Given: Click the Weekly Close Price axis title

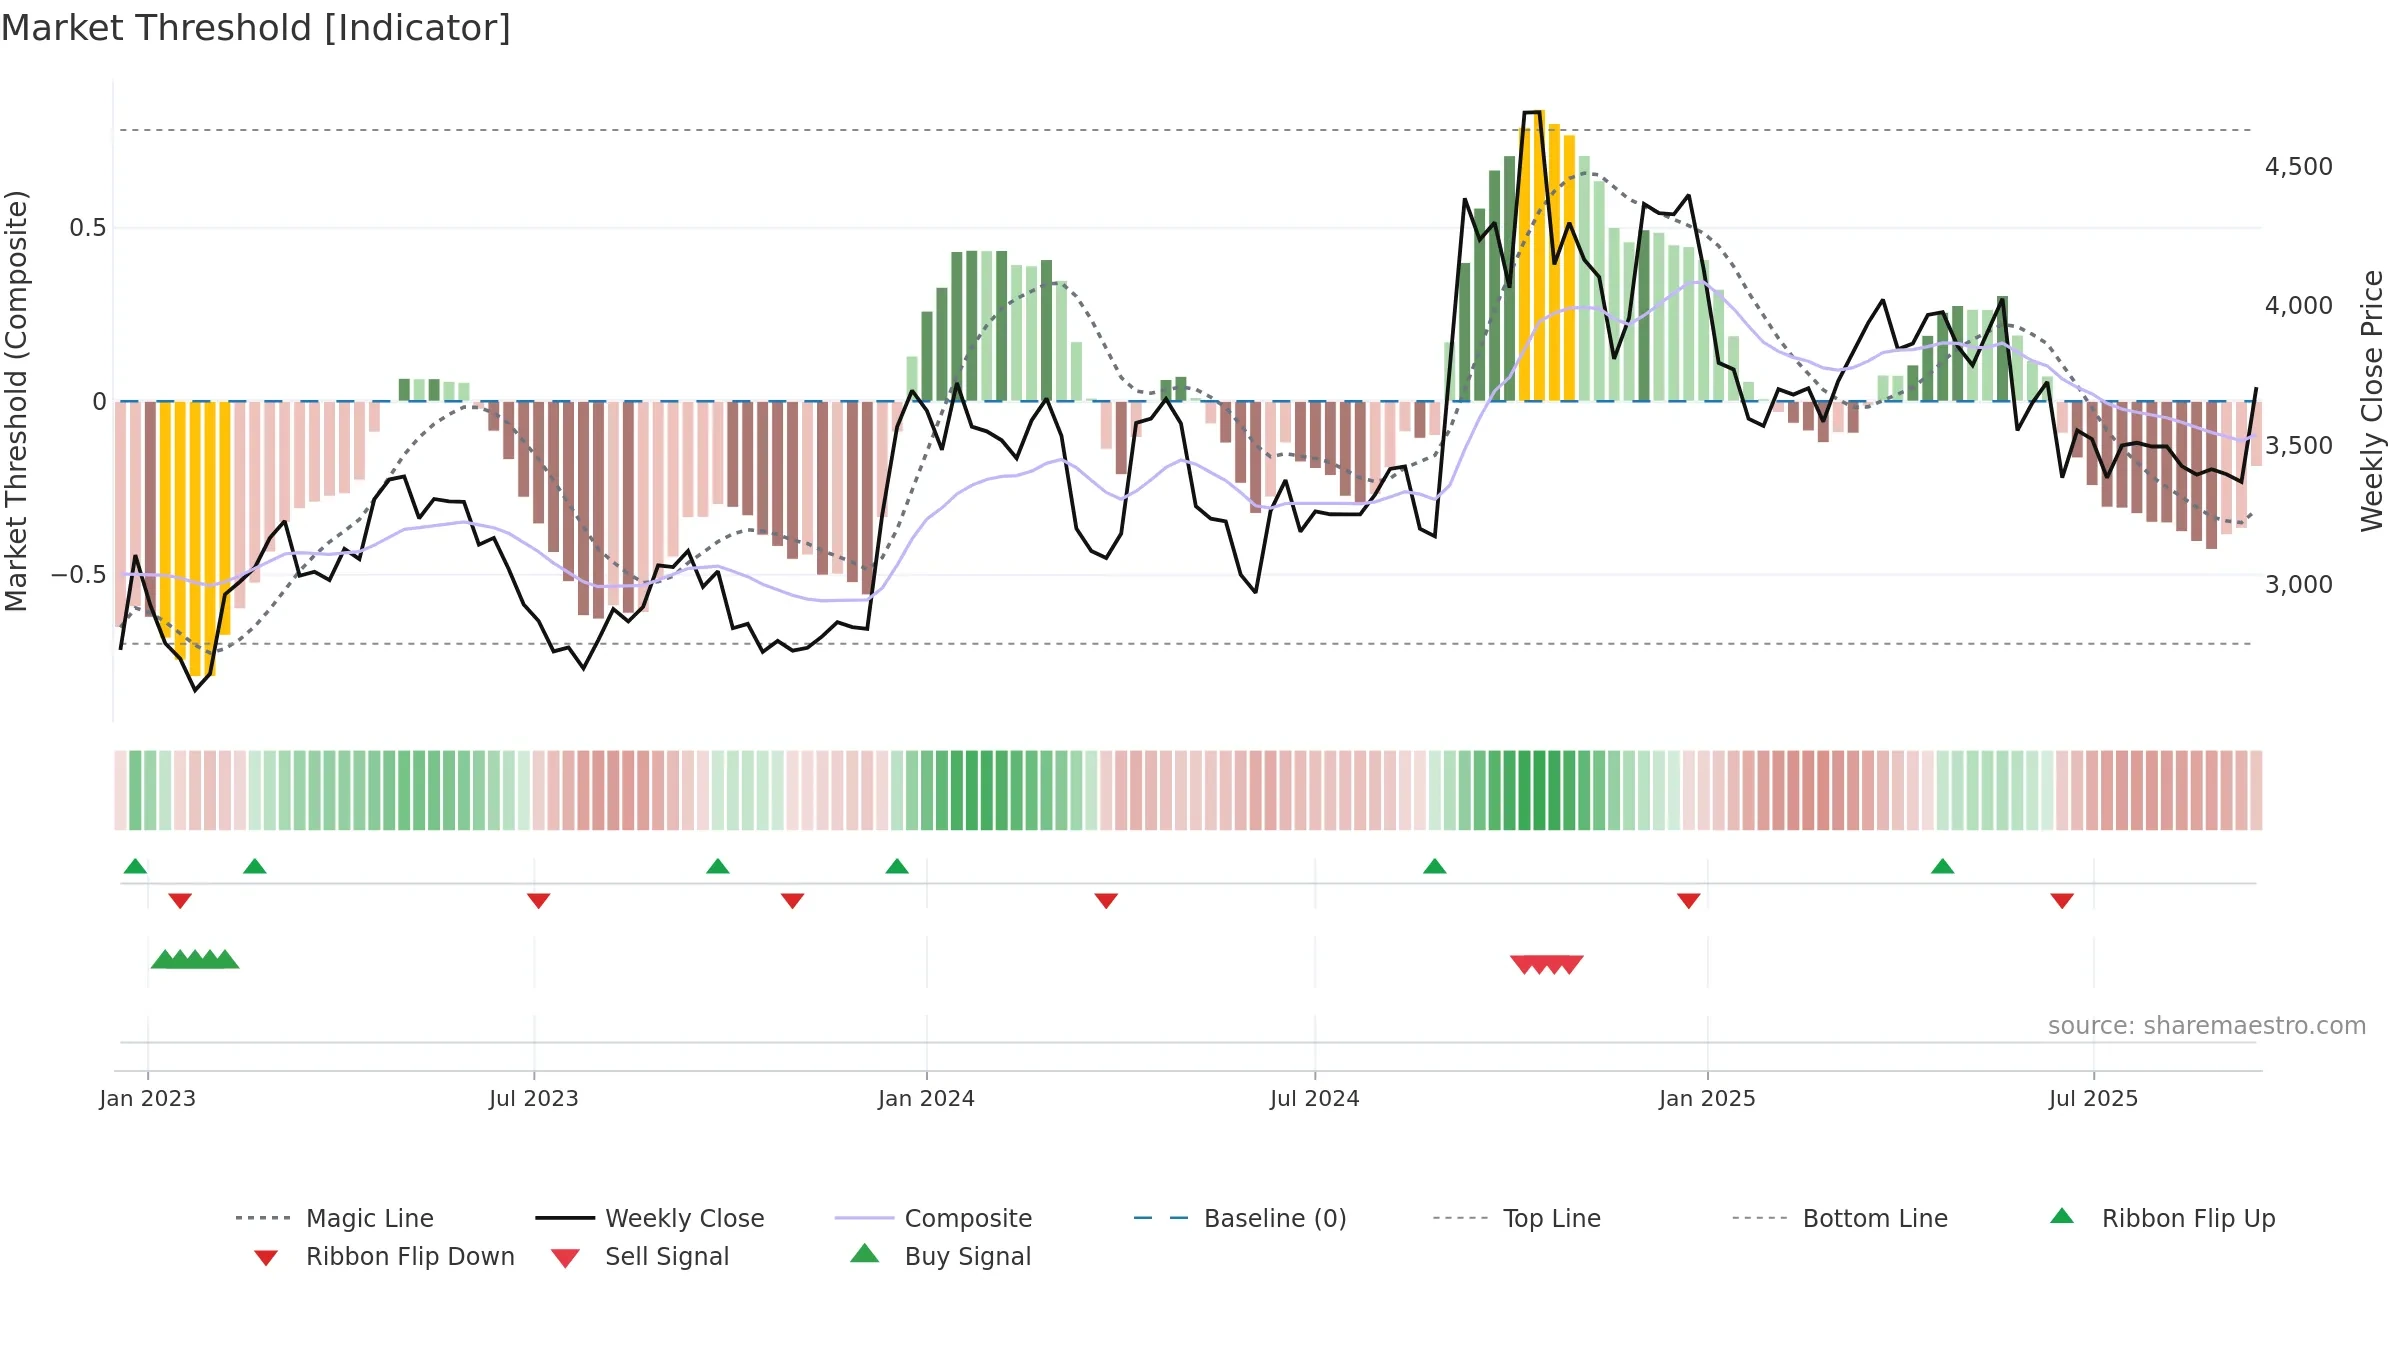Looking at the screenshot, I should point(2372,401).
